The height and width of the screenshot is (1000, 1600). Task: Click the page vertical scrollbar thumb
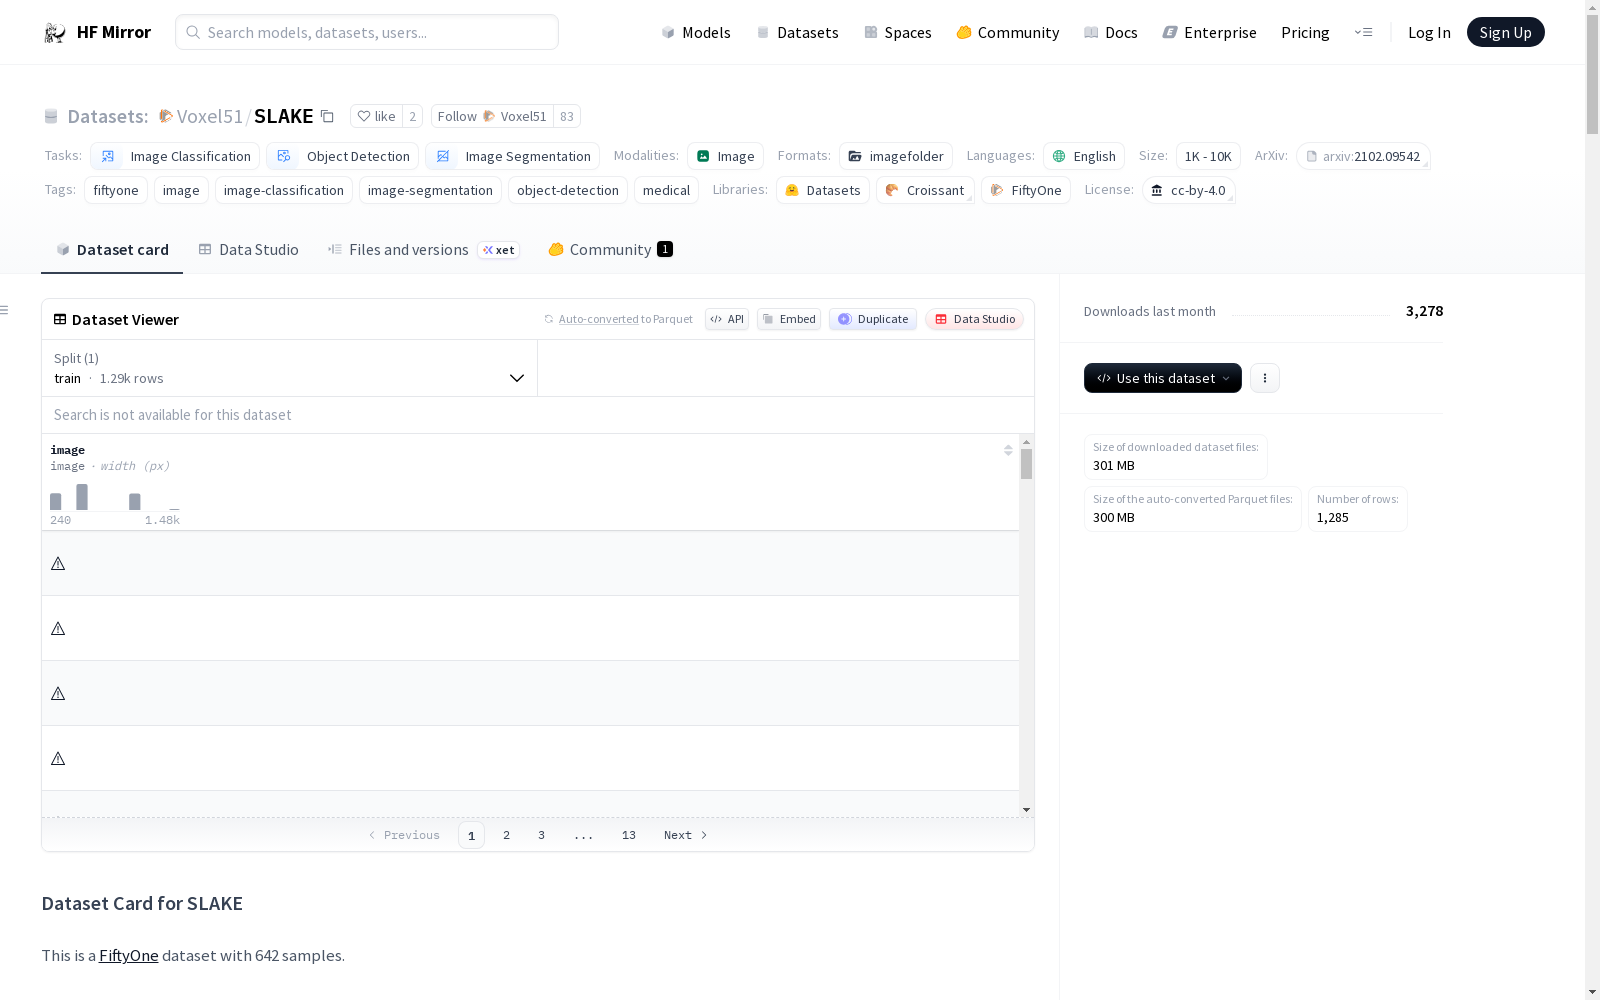pyautogui.click(x=1592, y=75)
